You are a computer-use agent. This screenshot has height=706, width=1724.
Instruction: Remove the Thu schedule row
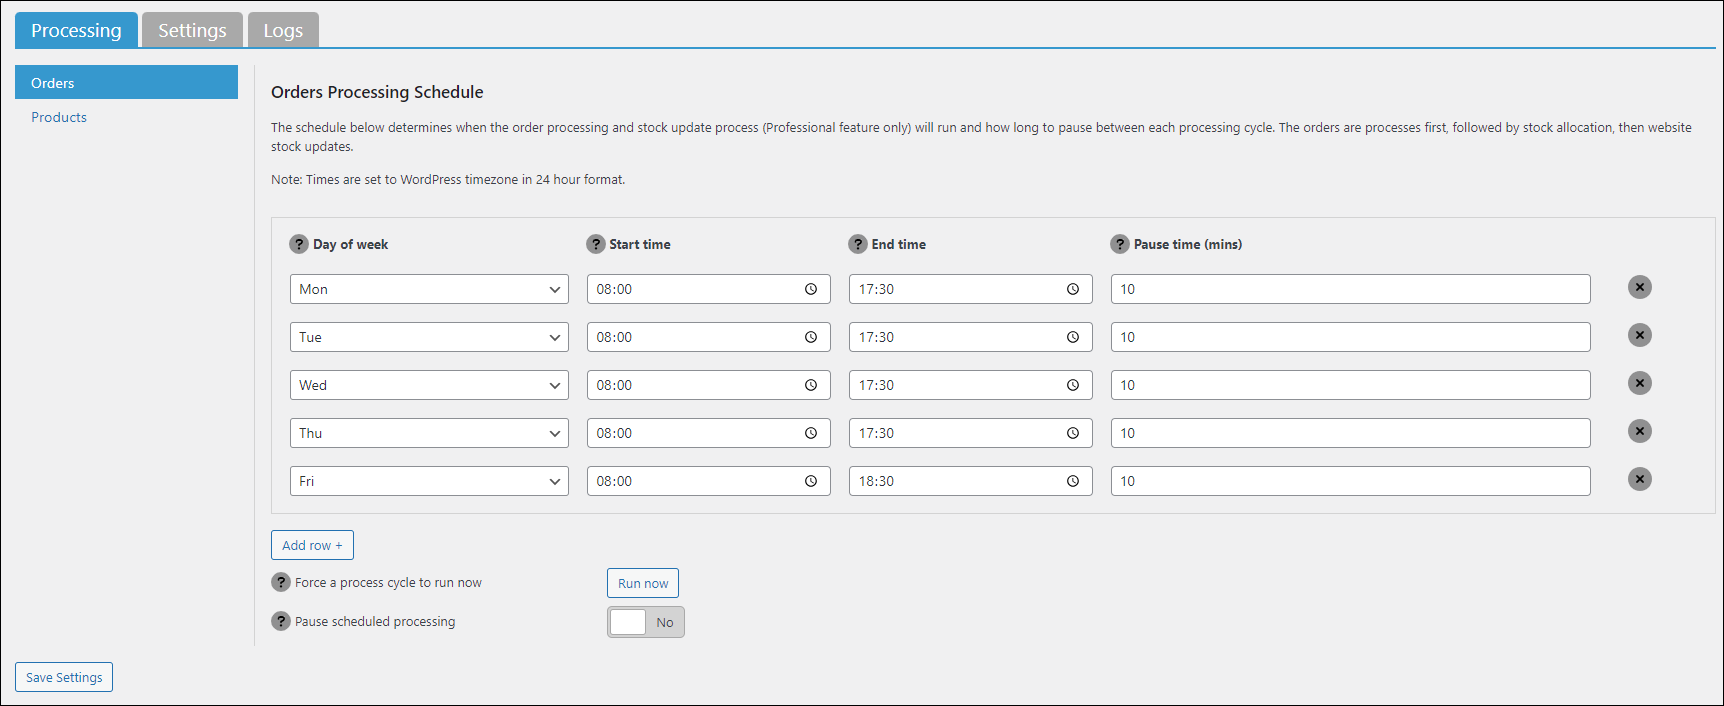point(1639,431)
